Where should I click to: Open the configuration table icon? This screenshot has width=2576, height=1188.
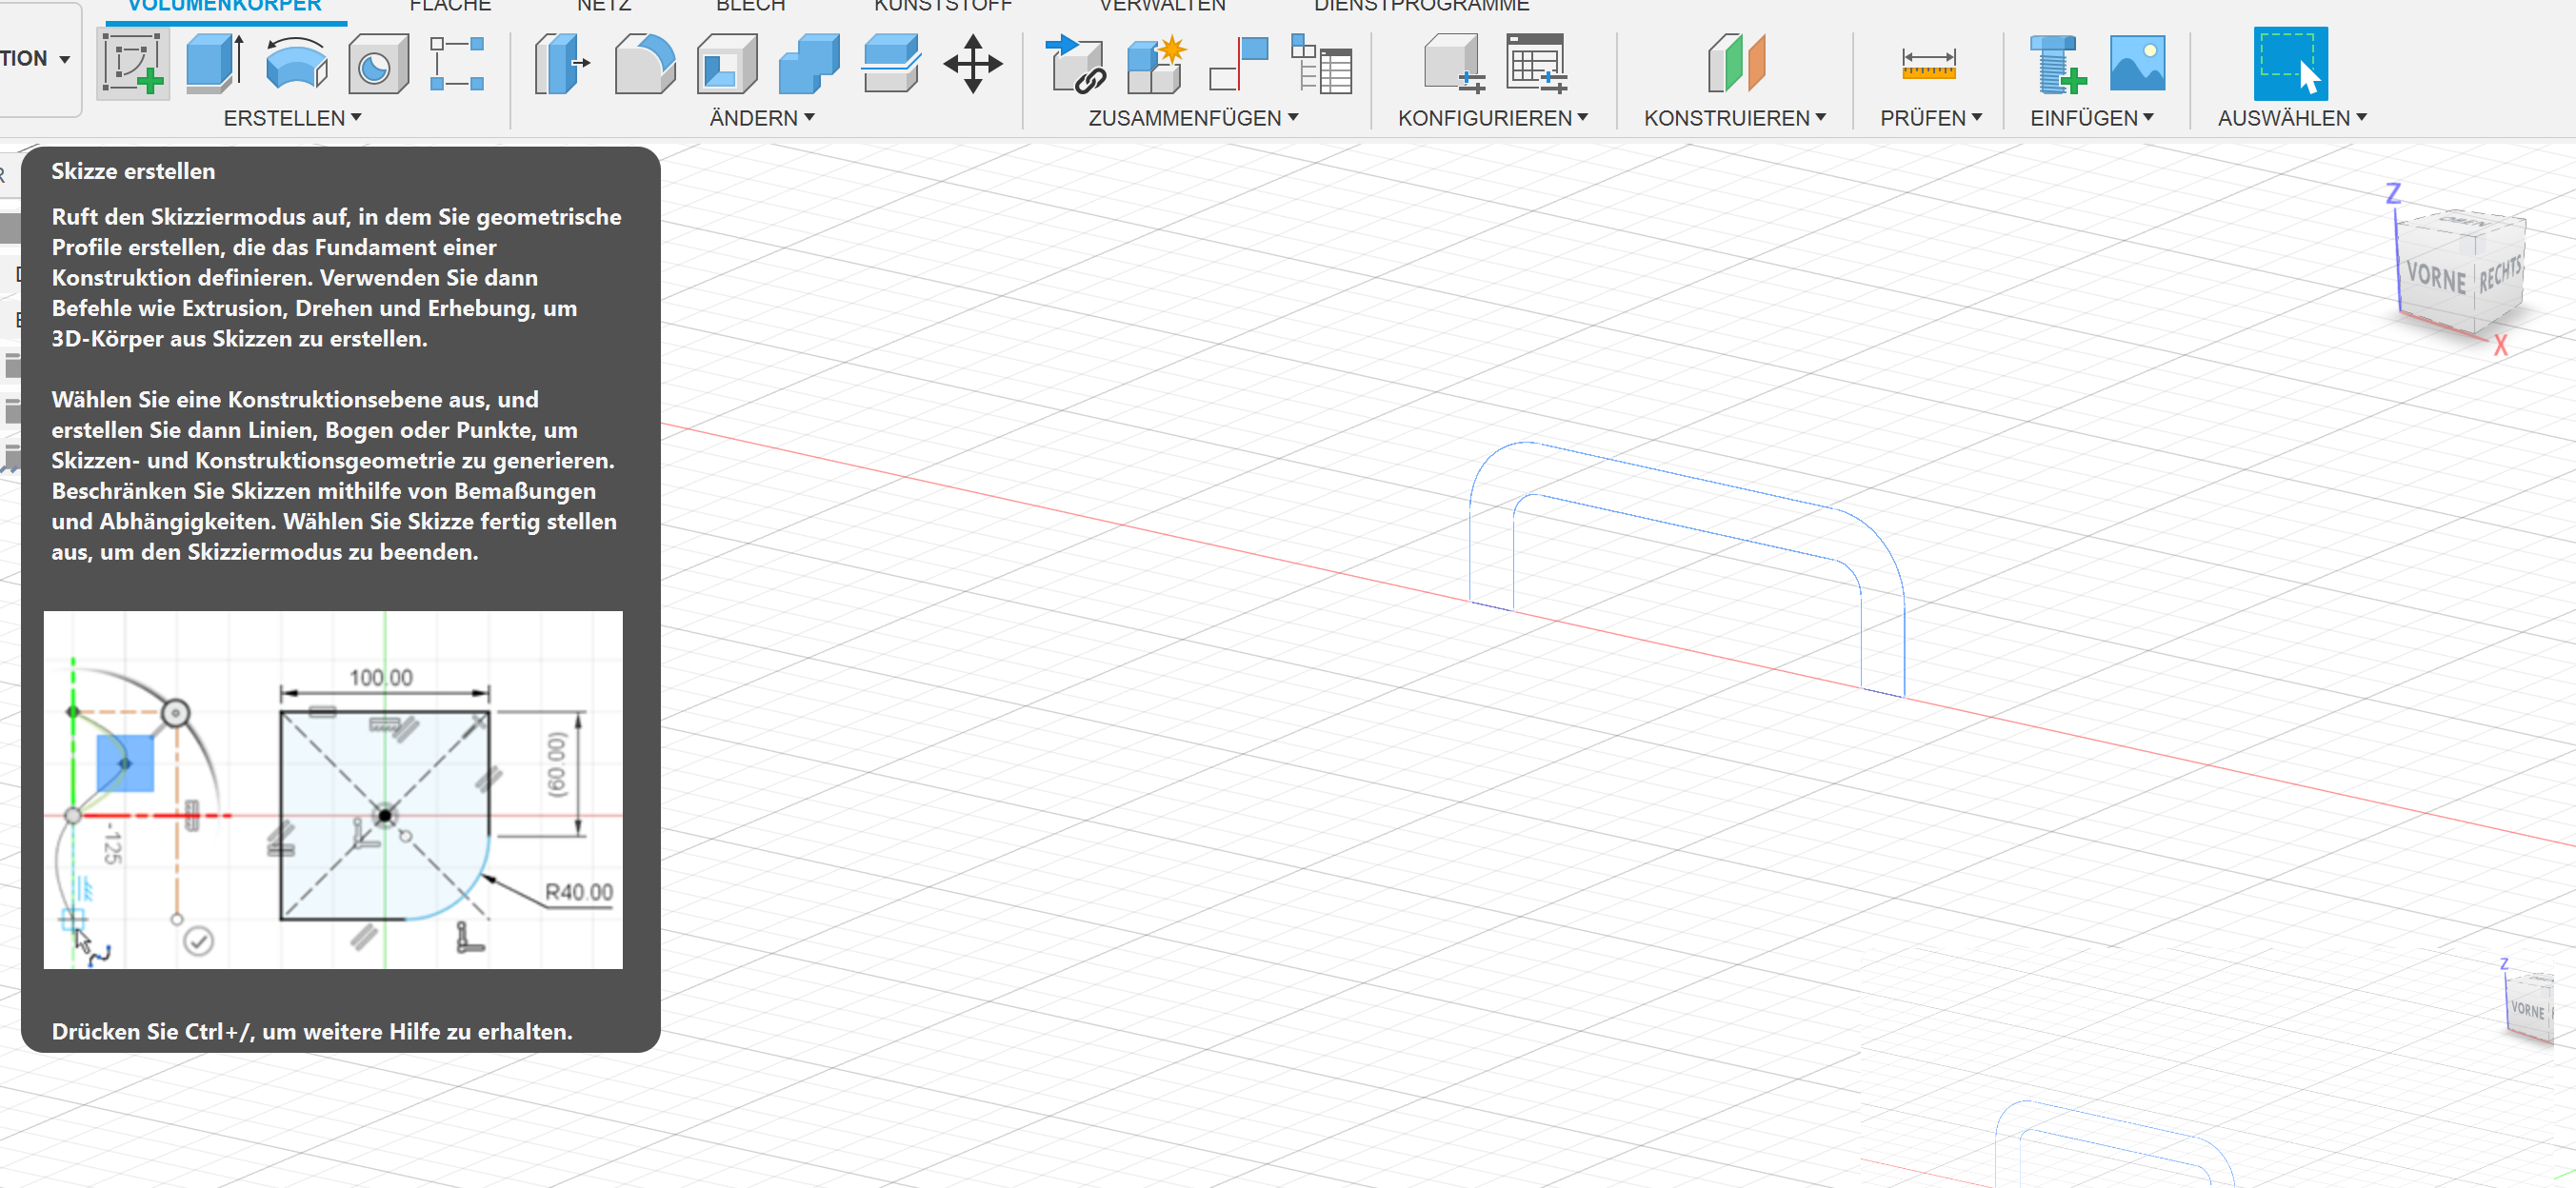(1536, 64)
